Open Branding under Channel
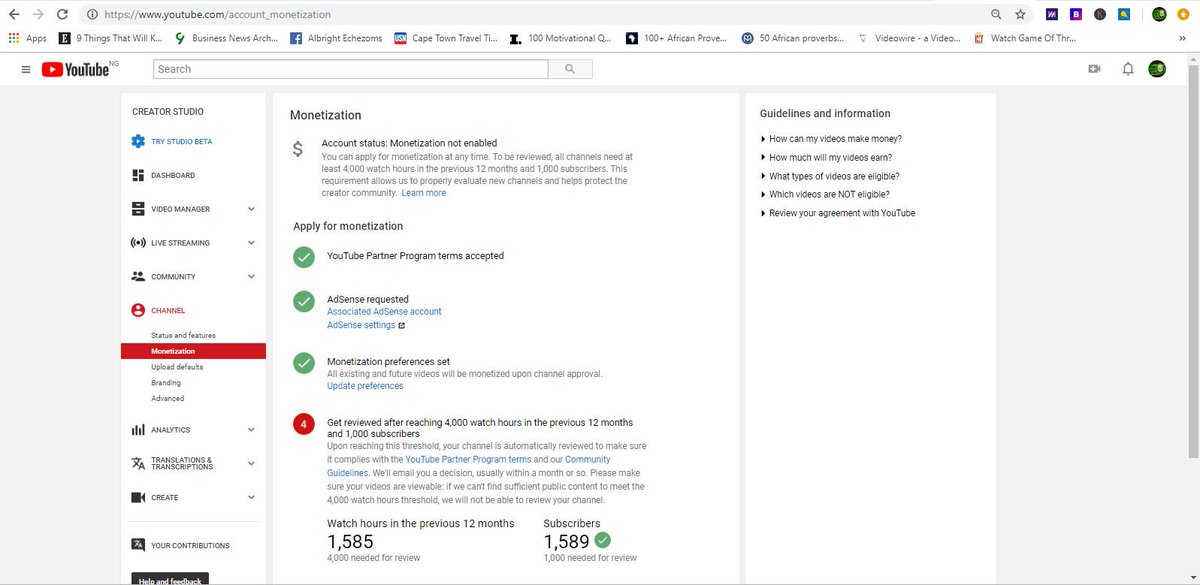Viewport: 1200px width, 585px height. (166, 382)
